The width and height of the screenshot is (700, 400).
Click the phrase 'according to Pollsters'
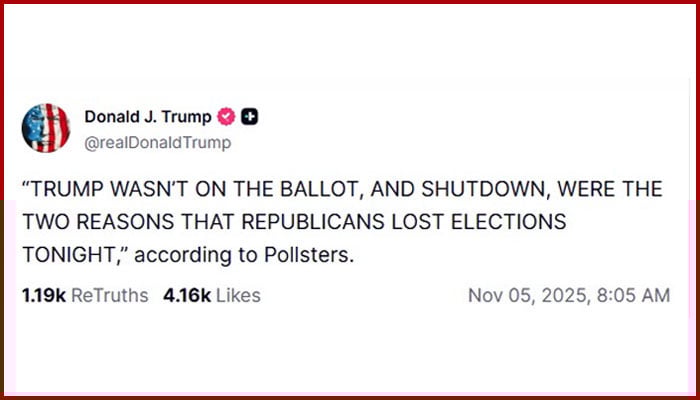(x=244, y=254)
